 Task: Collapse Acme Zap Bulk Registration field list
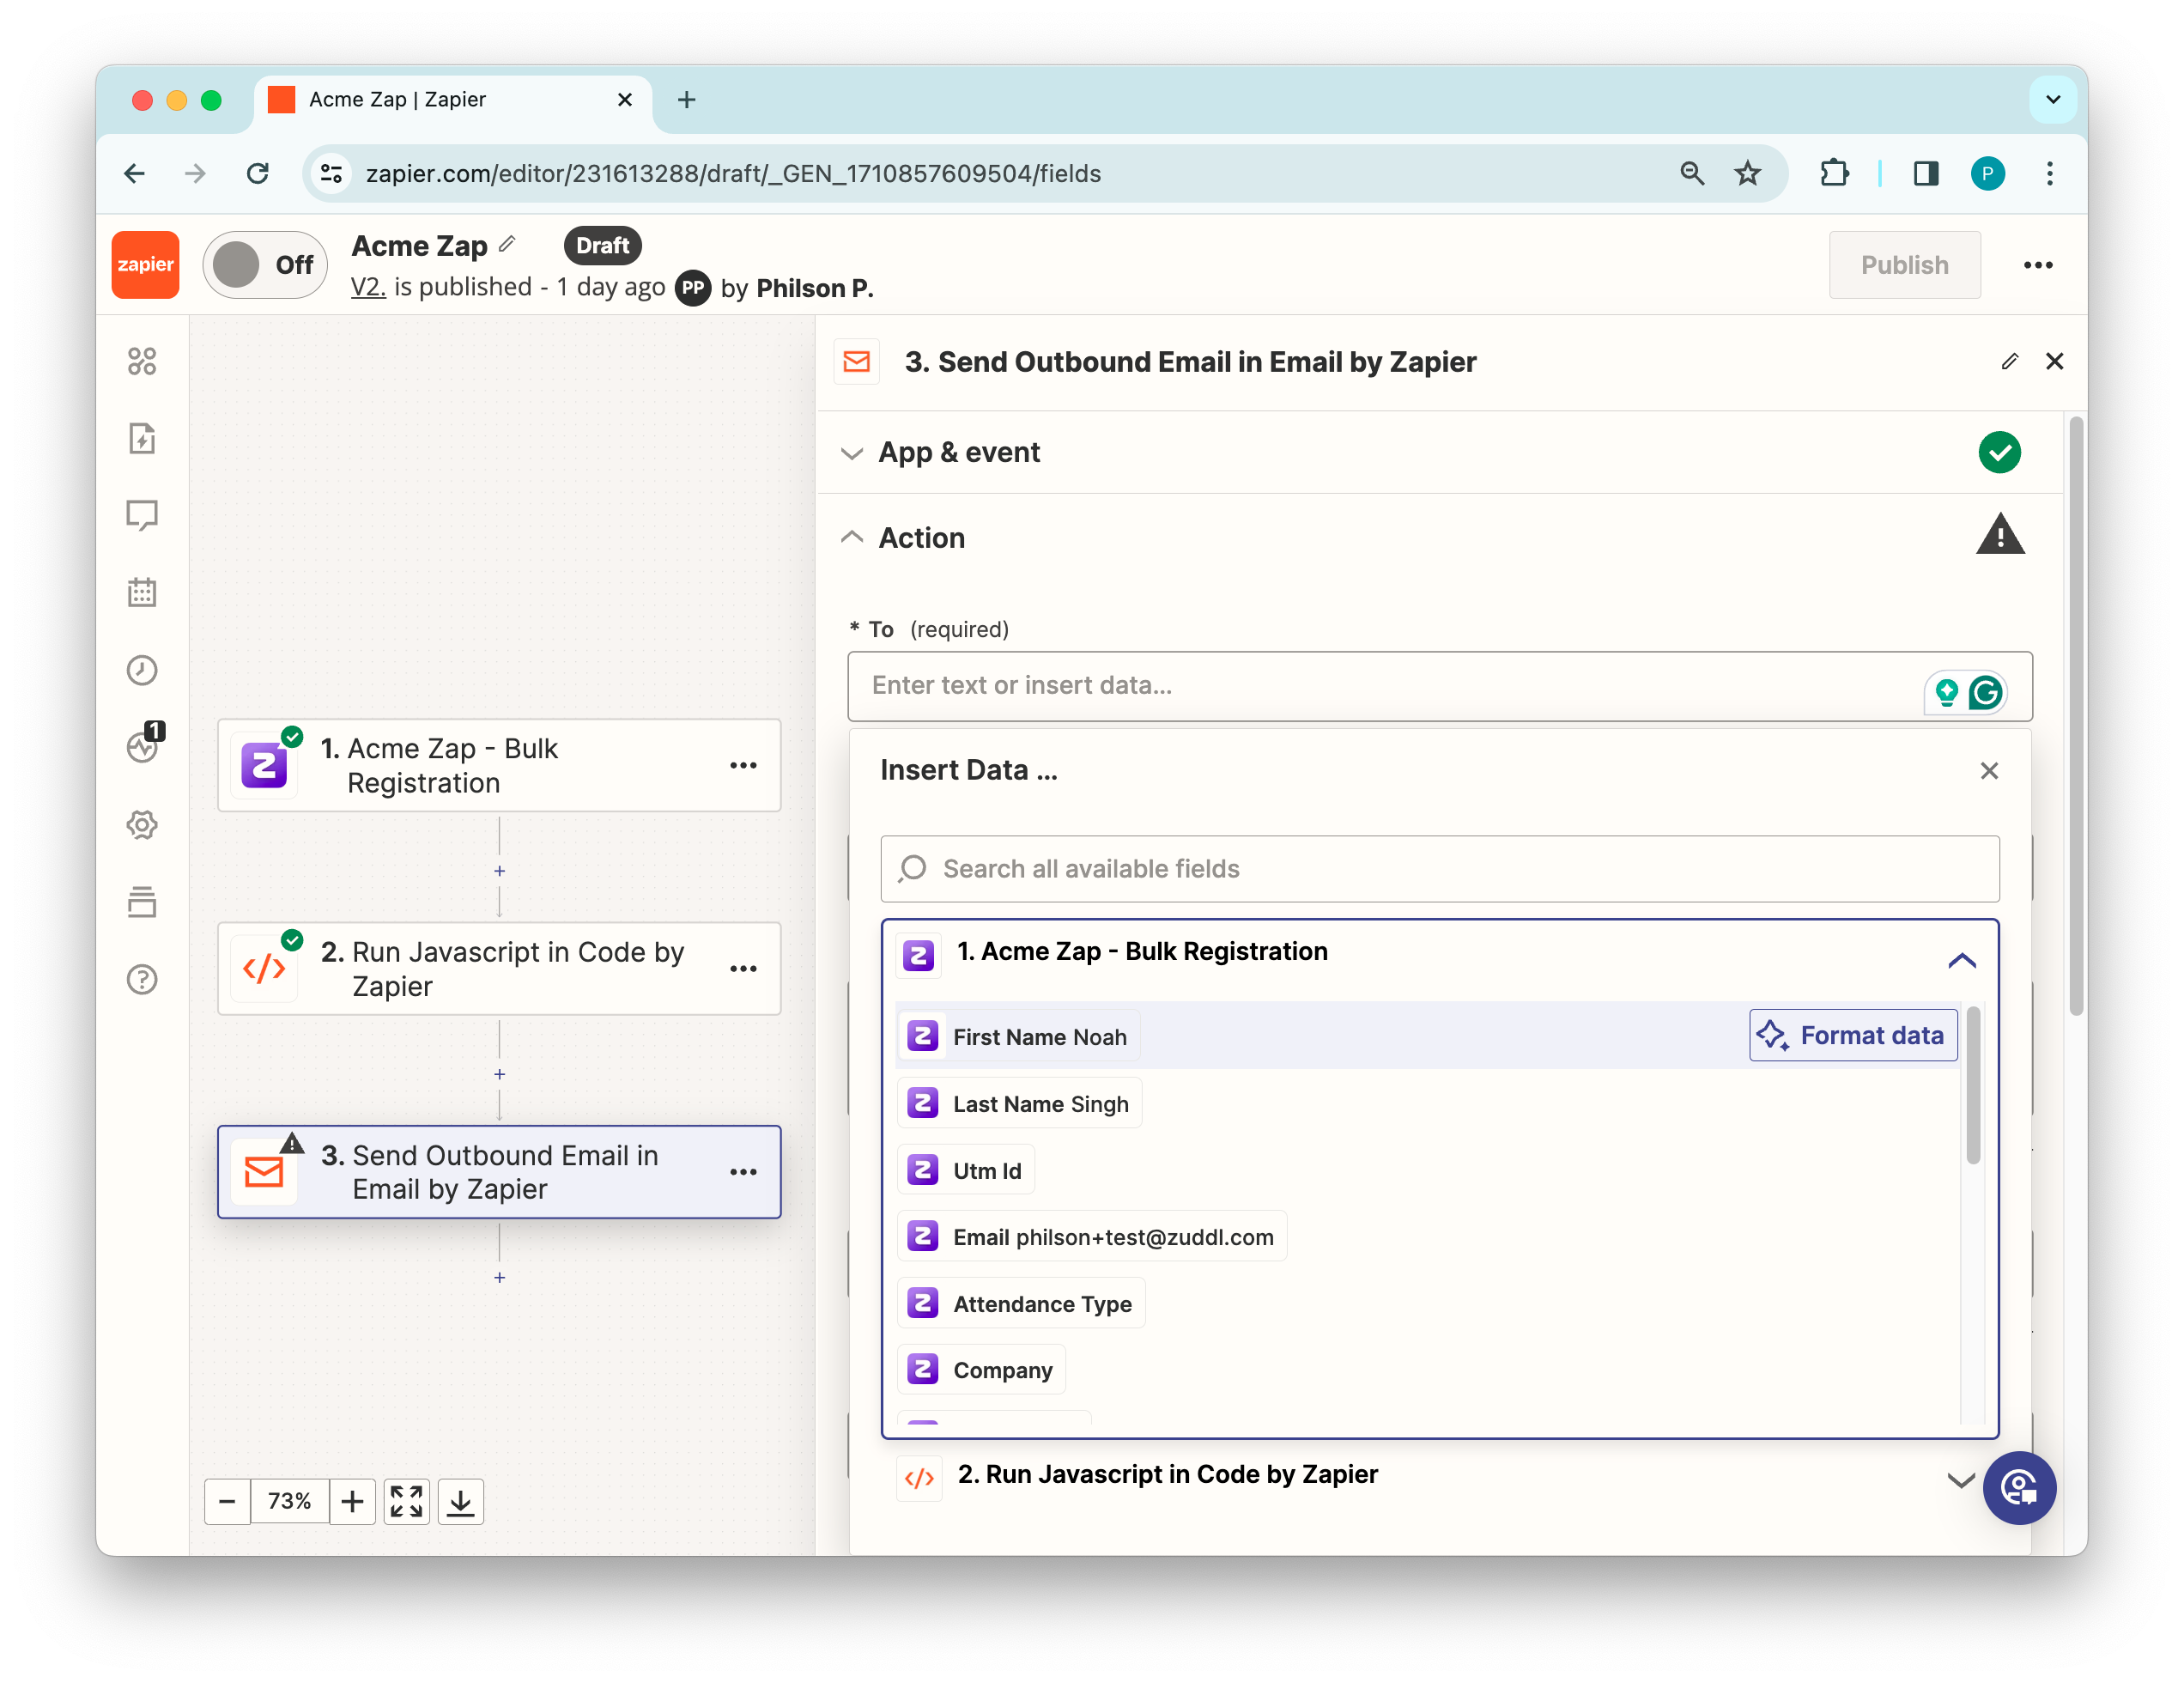pyautogui.click(x=1961, y=960)
